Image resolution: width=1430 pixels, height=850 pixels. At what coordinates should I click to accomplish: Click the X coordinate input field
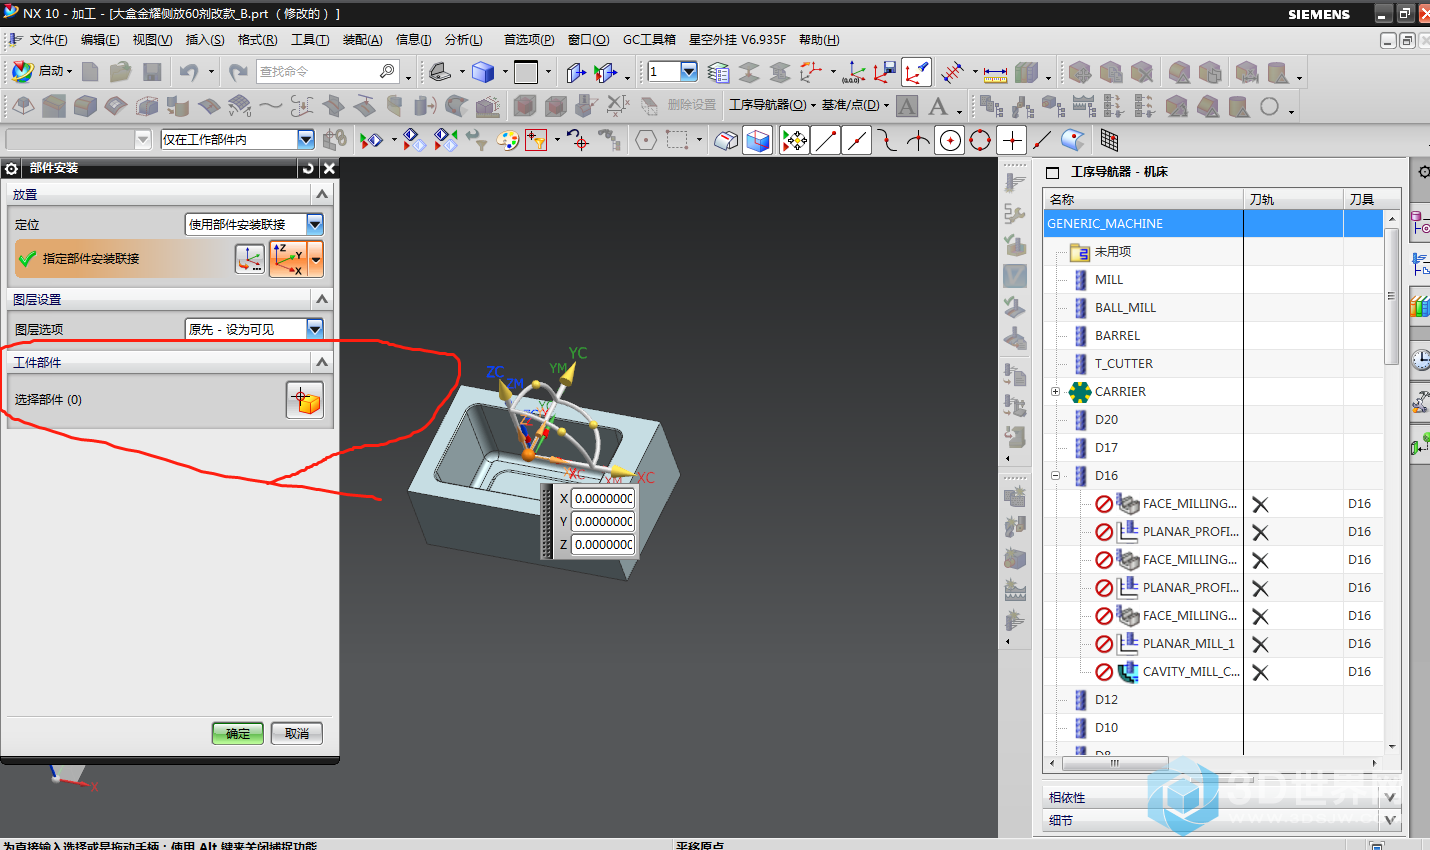(x=603, y=498)
